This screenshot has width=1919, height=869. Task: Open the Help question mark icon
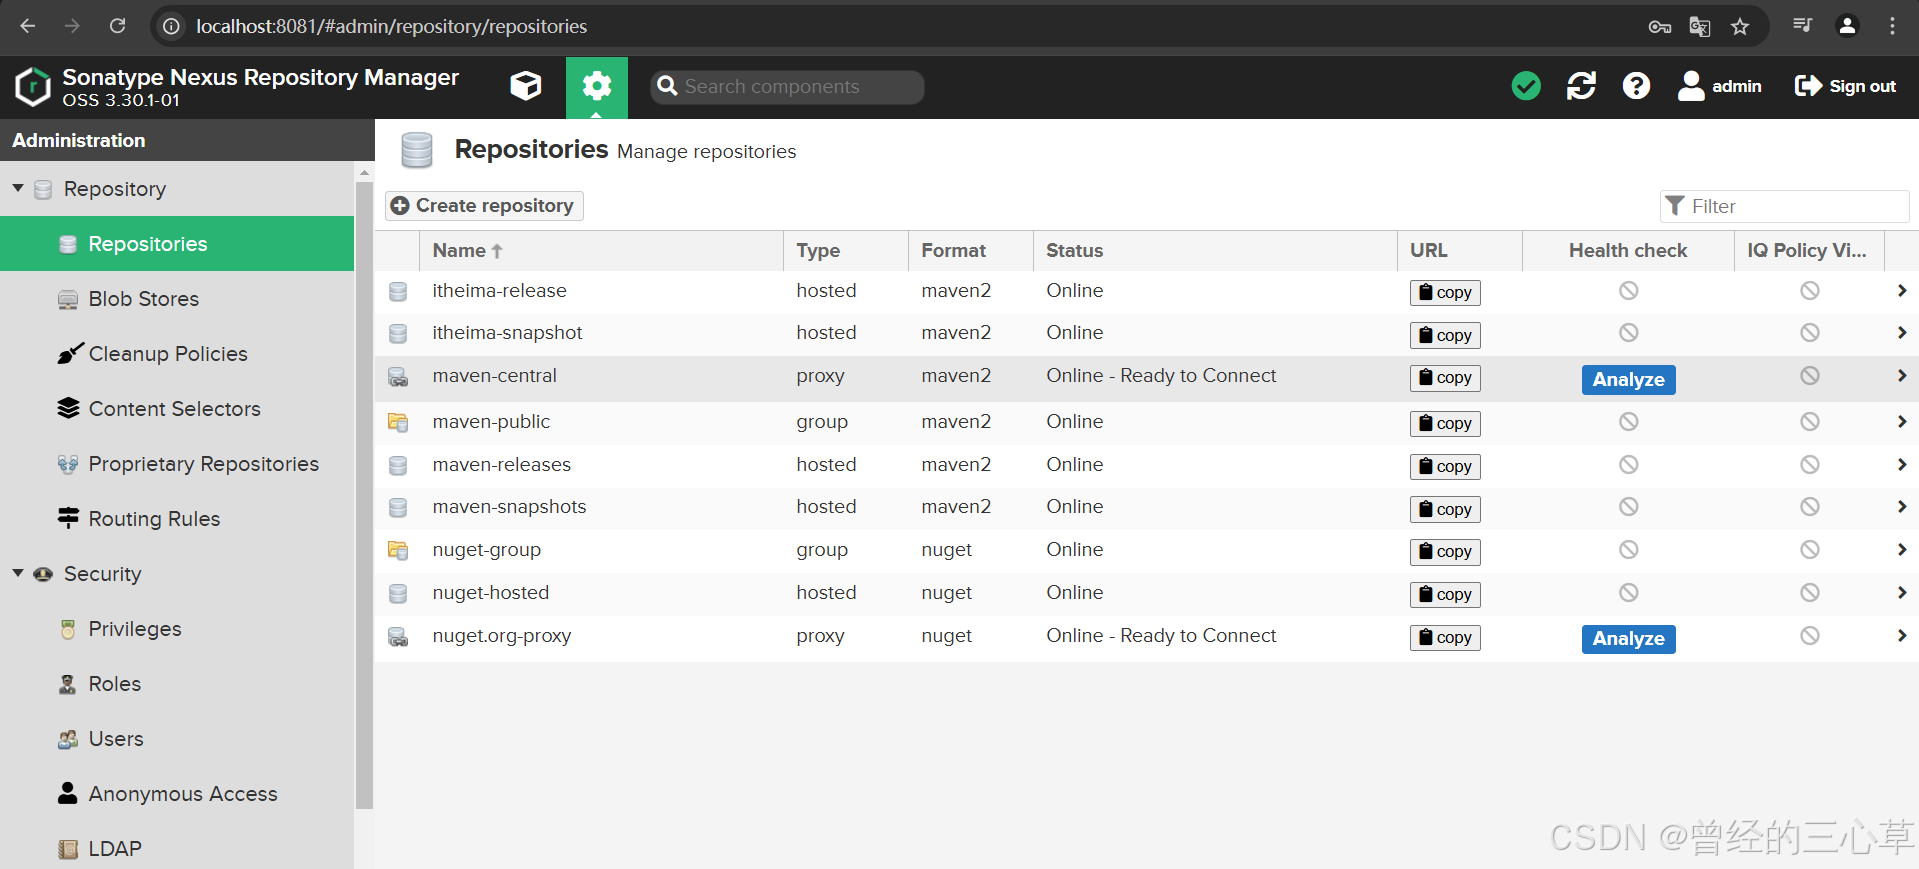[x=1636, y=86]
